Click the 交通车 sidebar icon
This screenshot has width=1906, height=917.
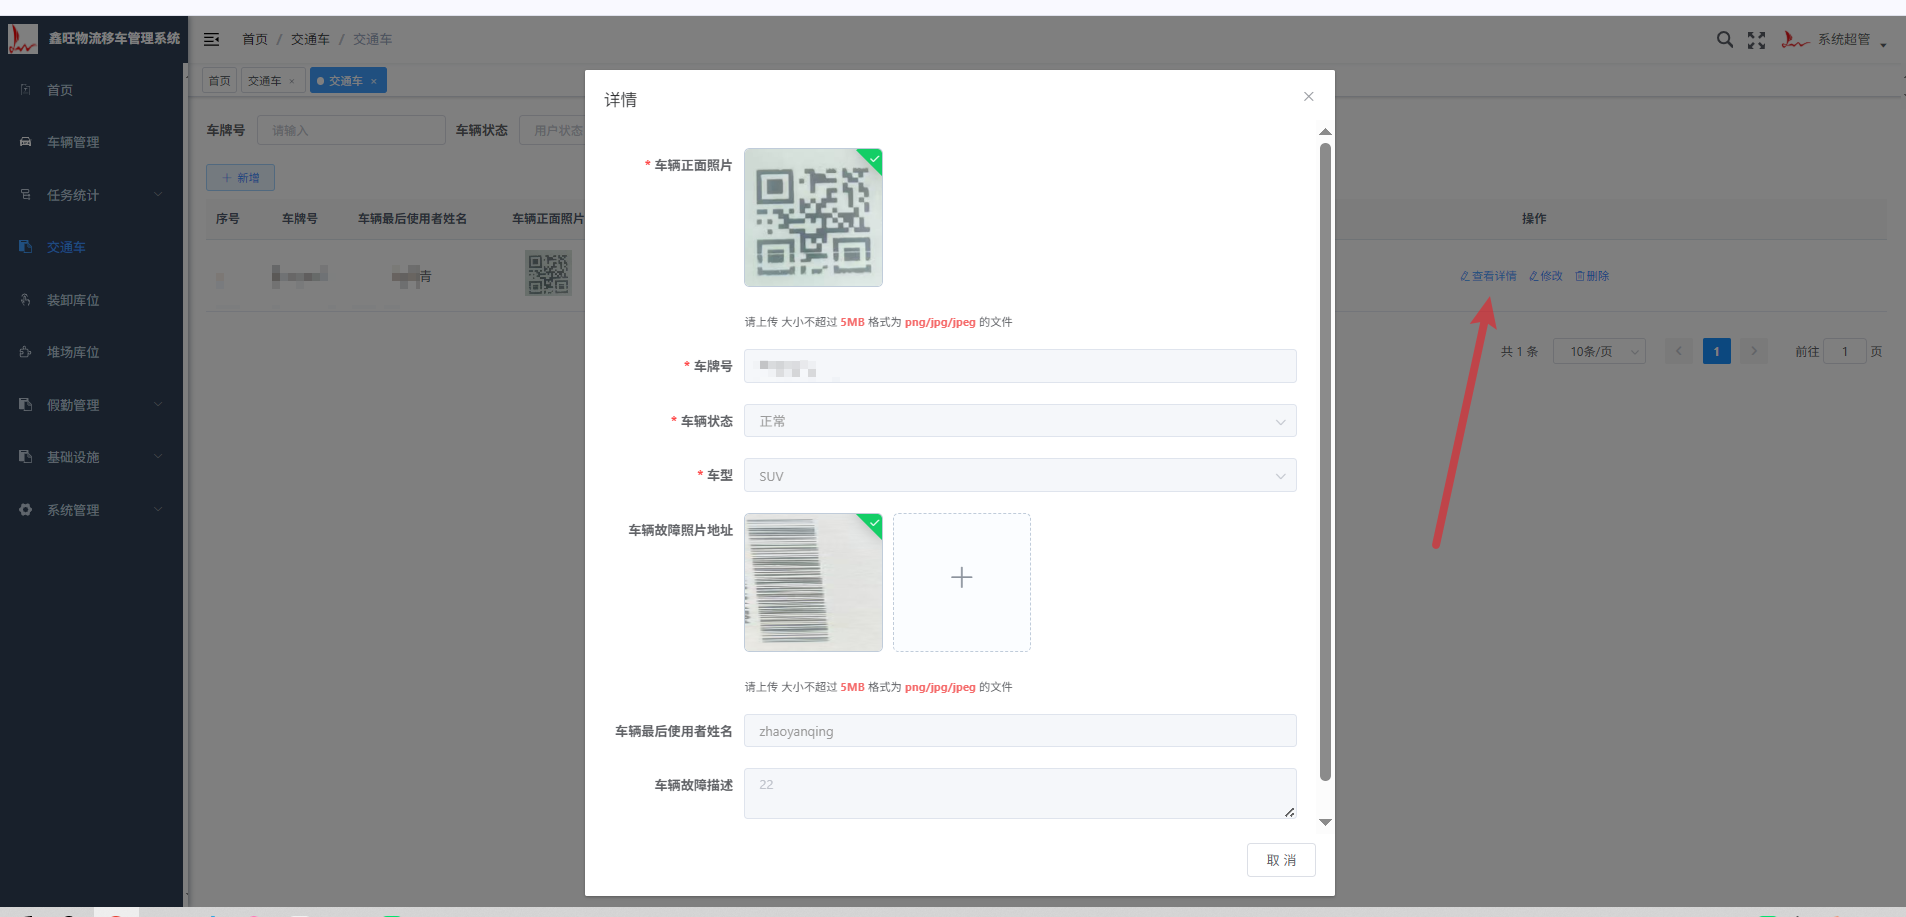click(x=26, y=247)
